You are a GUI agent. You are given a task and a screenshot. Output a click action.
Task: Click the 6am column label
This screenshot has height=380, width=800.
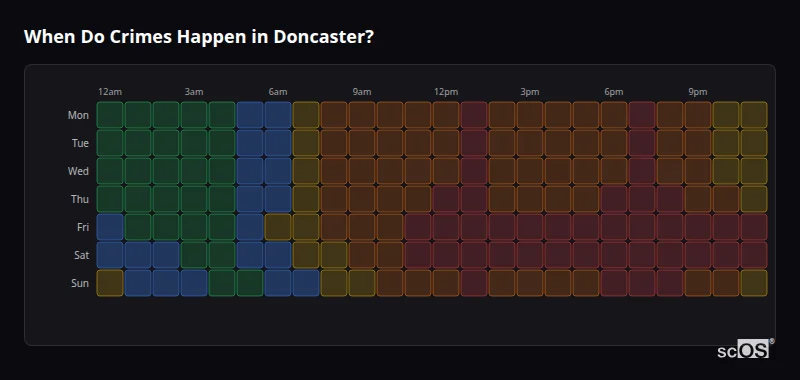point(278,92)
